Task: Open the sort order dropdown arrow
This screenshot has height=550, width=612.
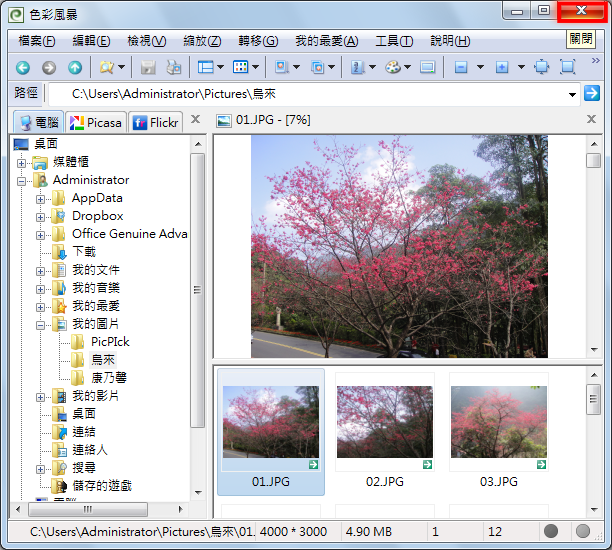Action: 372,67
